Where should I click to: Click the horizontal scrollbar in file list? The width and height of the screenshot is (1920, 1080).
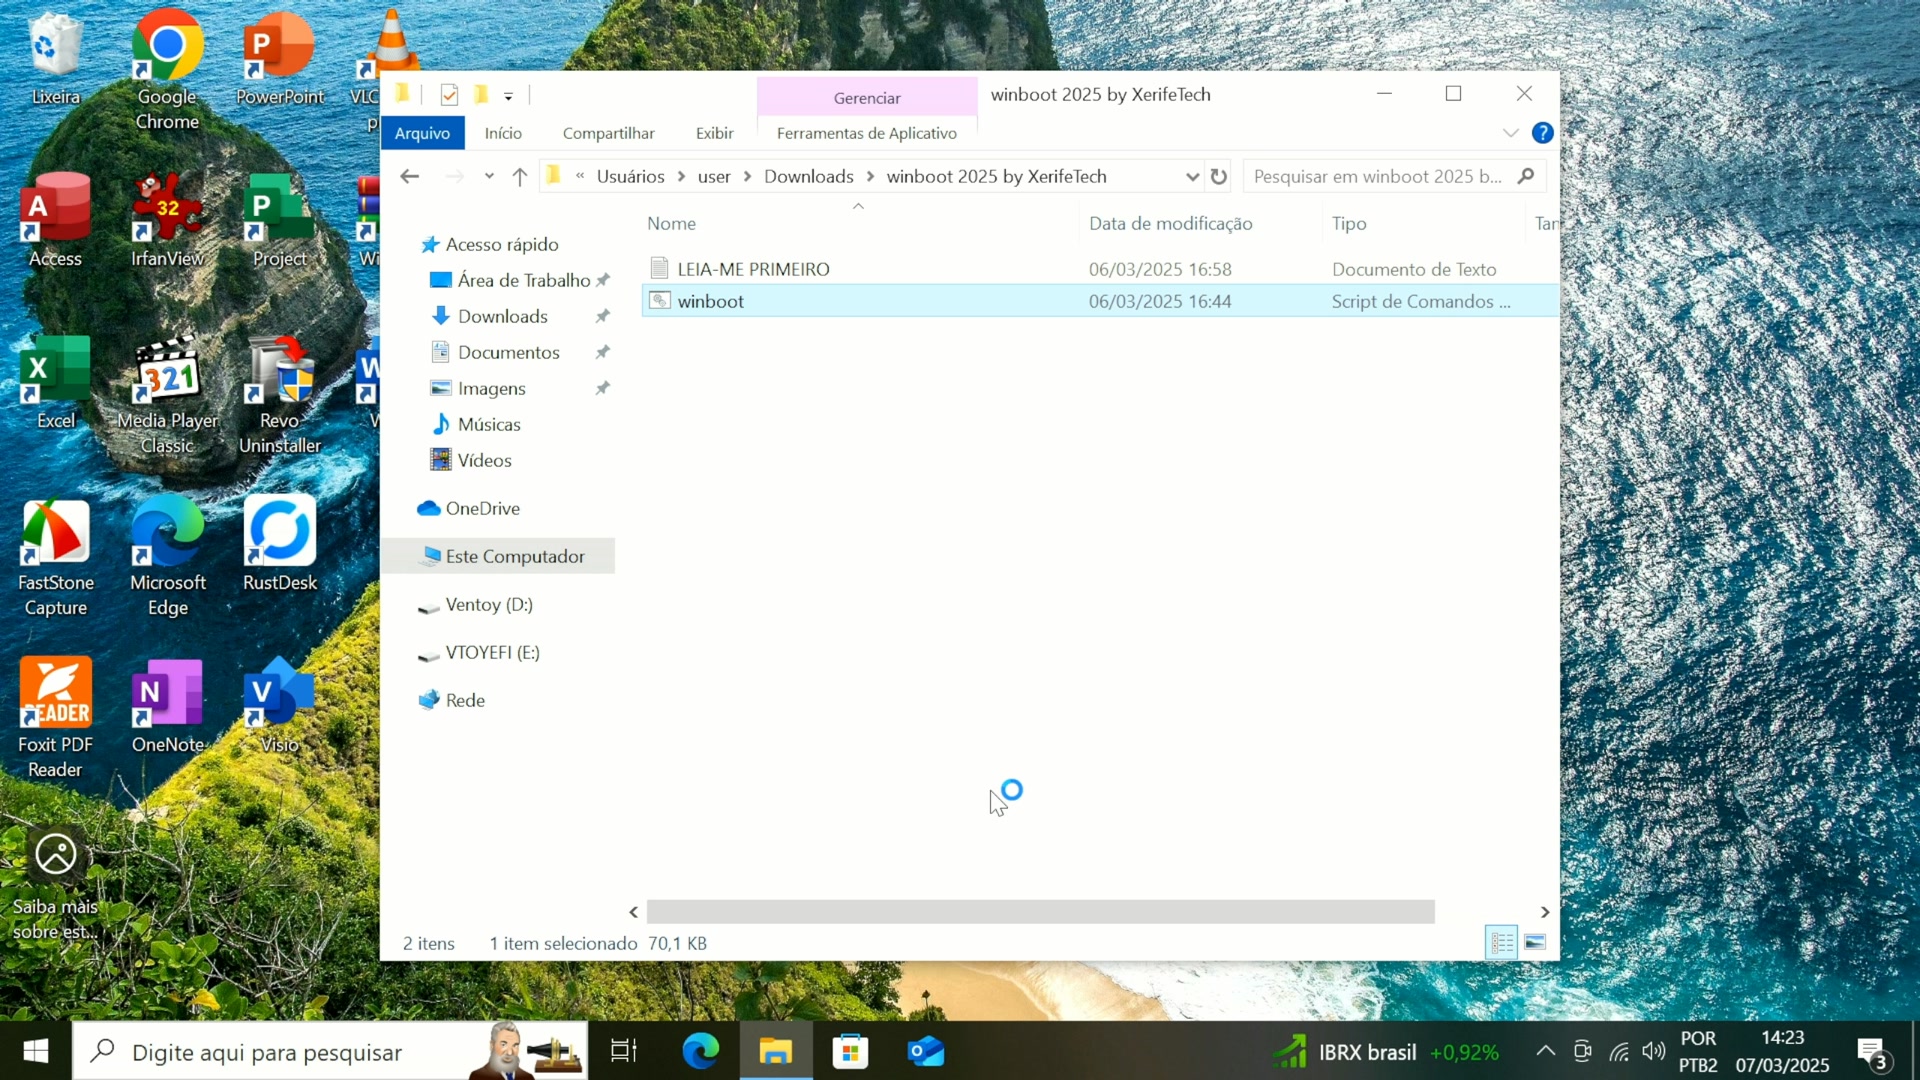tap(1040, 912)
